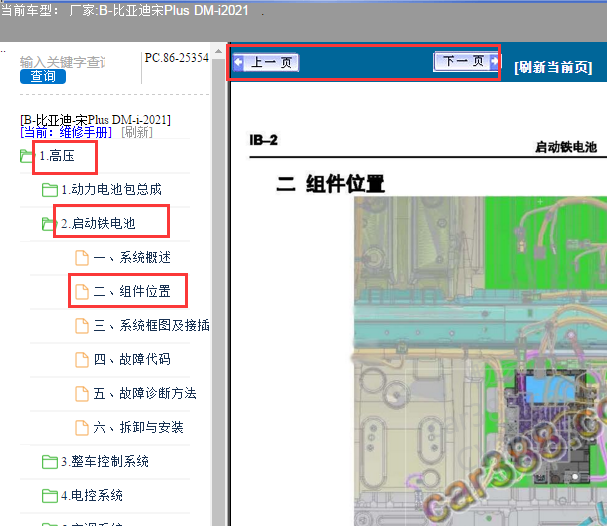607x526 pixels.
Task: Click the 刷新 link beside 维修手册
Action: 137,133
